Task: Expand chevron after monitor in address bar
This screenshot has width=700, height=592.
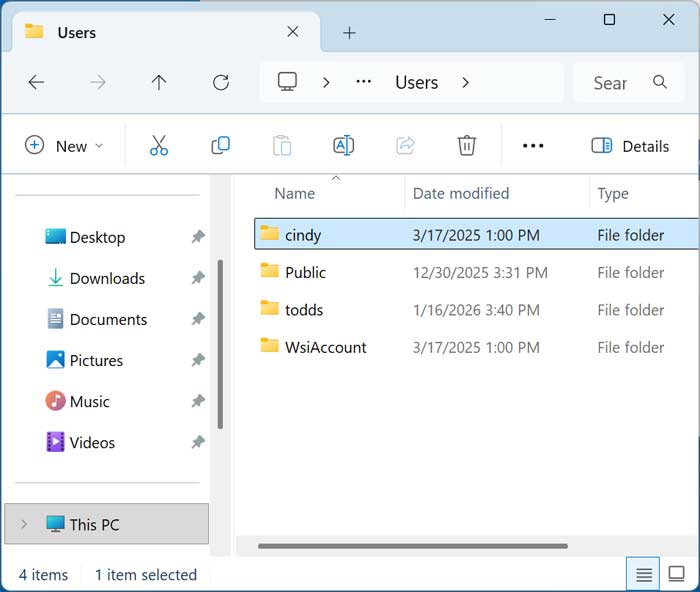Action: coord(326,83)
